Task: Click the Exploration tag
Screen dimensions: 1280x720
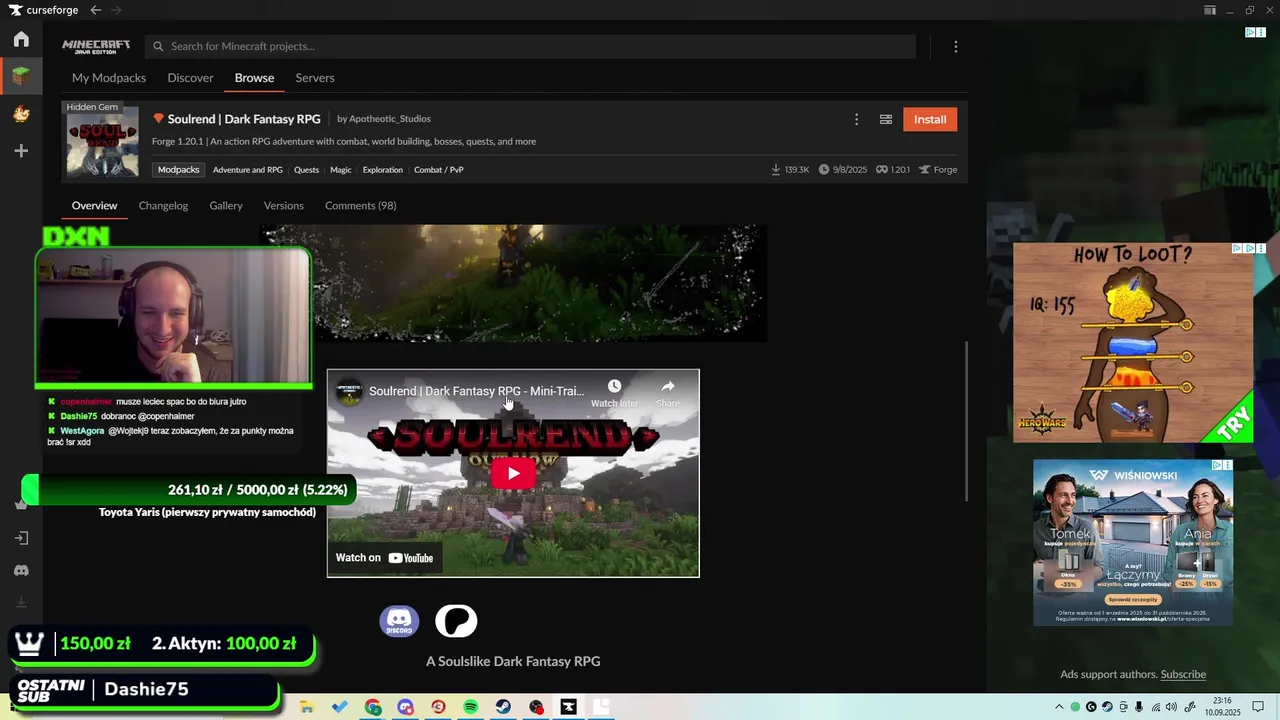Action: 383,170
